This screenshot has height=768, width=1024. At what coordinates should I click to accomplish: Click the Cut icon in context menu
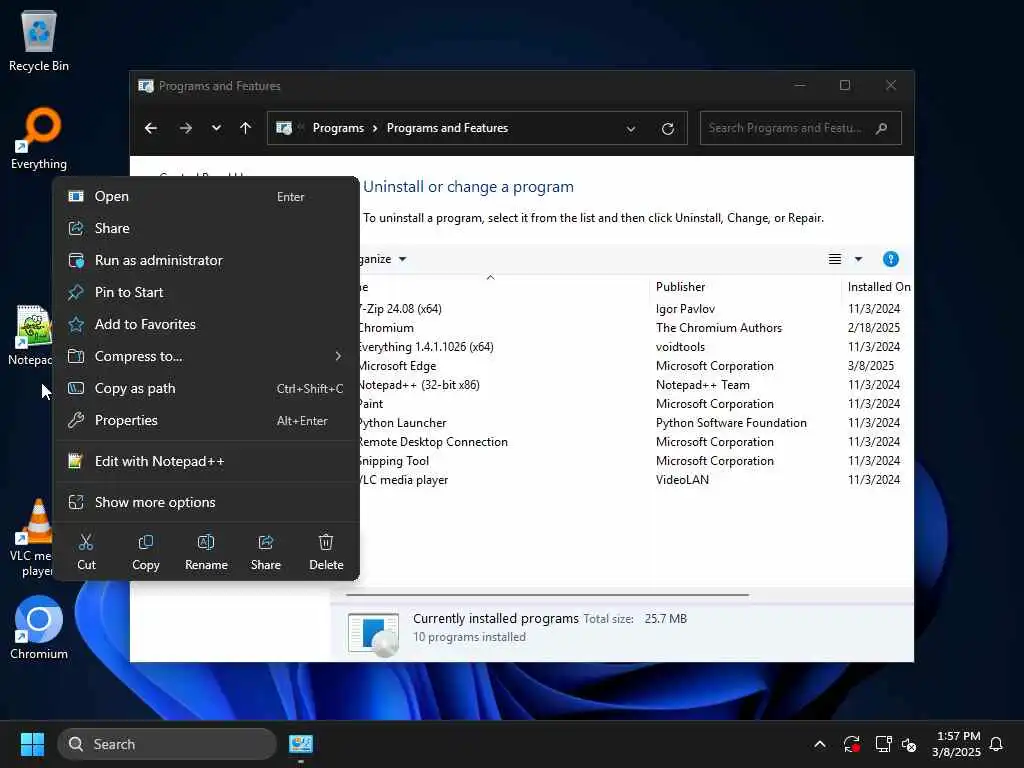click(x=86, y=552)
